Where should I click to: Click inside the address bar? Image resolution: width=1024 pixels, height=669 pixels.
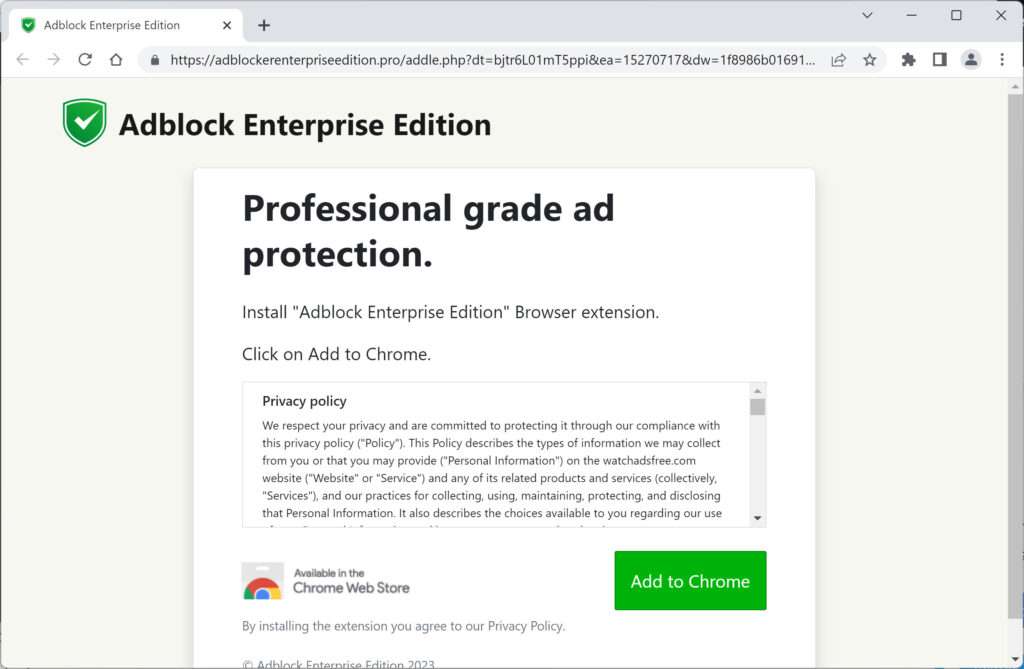point(450,59)
